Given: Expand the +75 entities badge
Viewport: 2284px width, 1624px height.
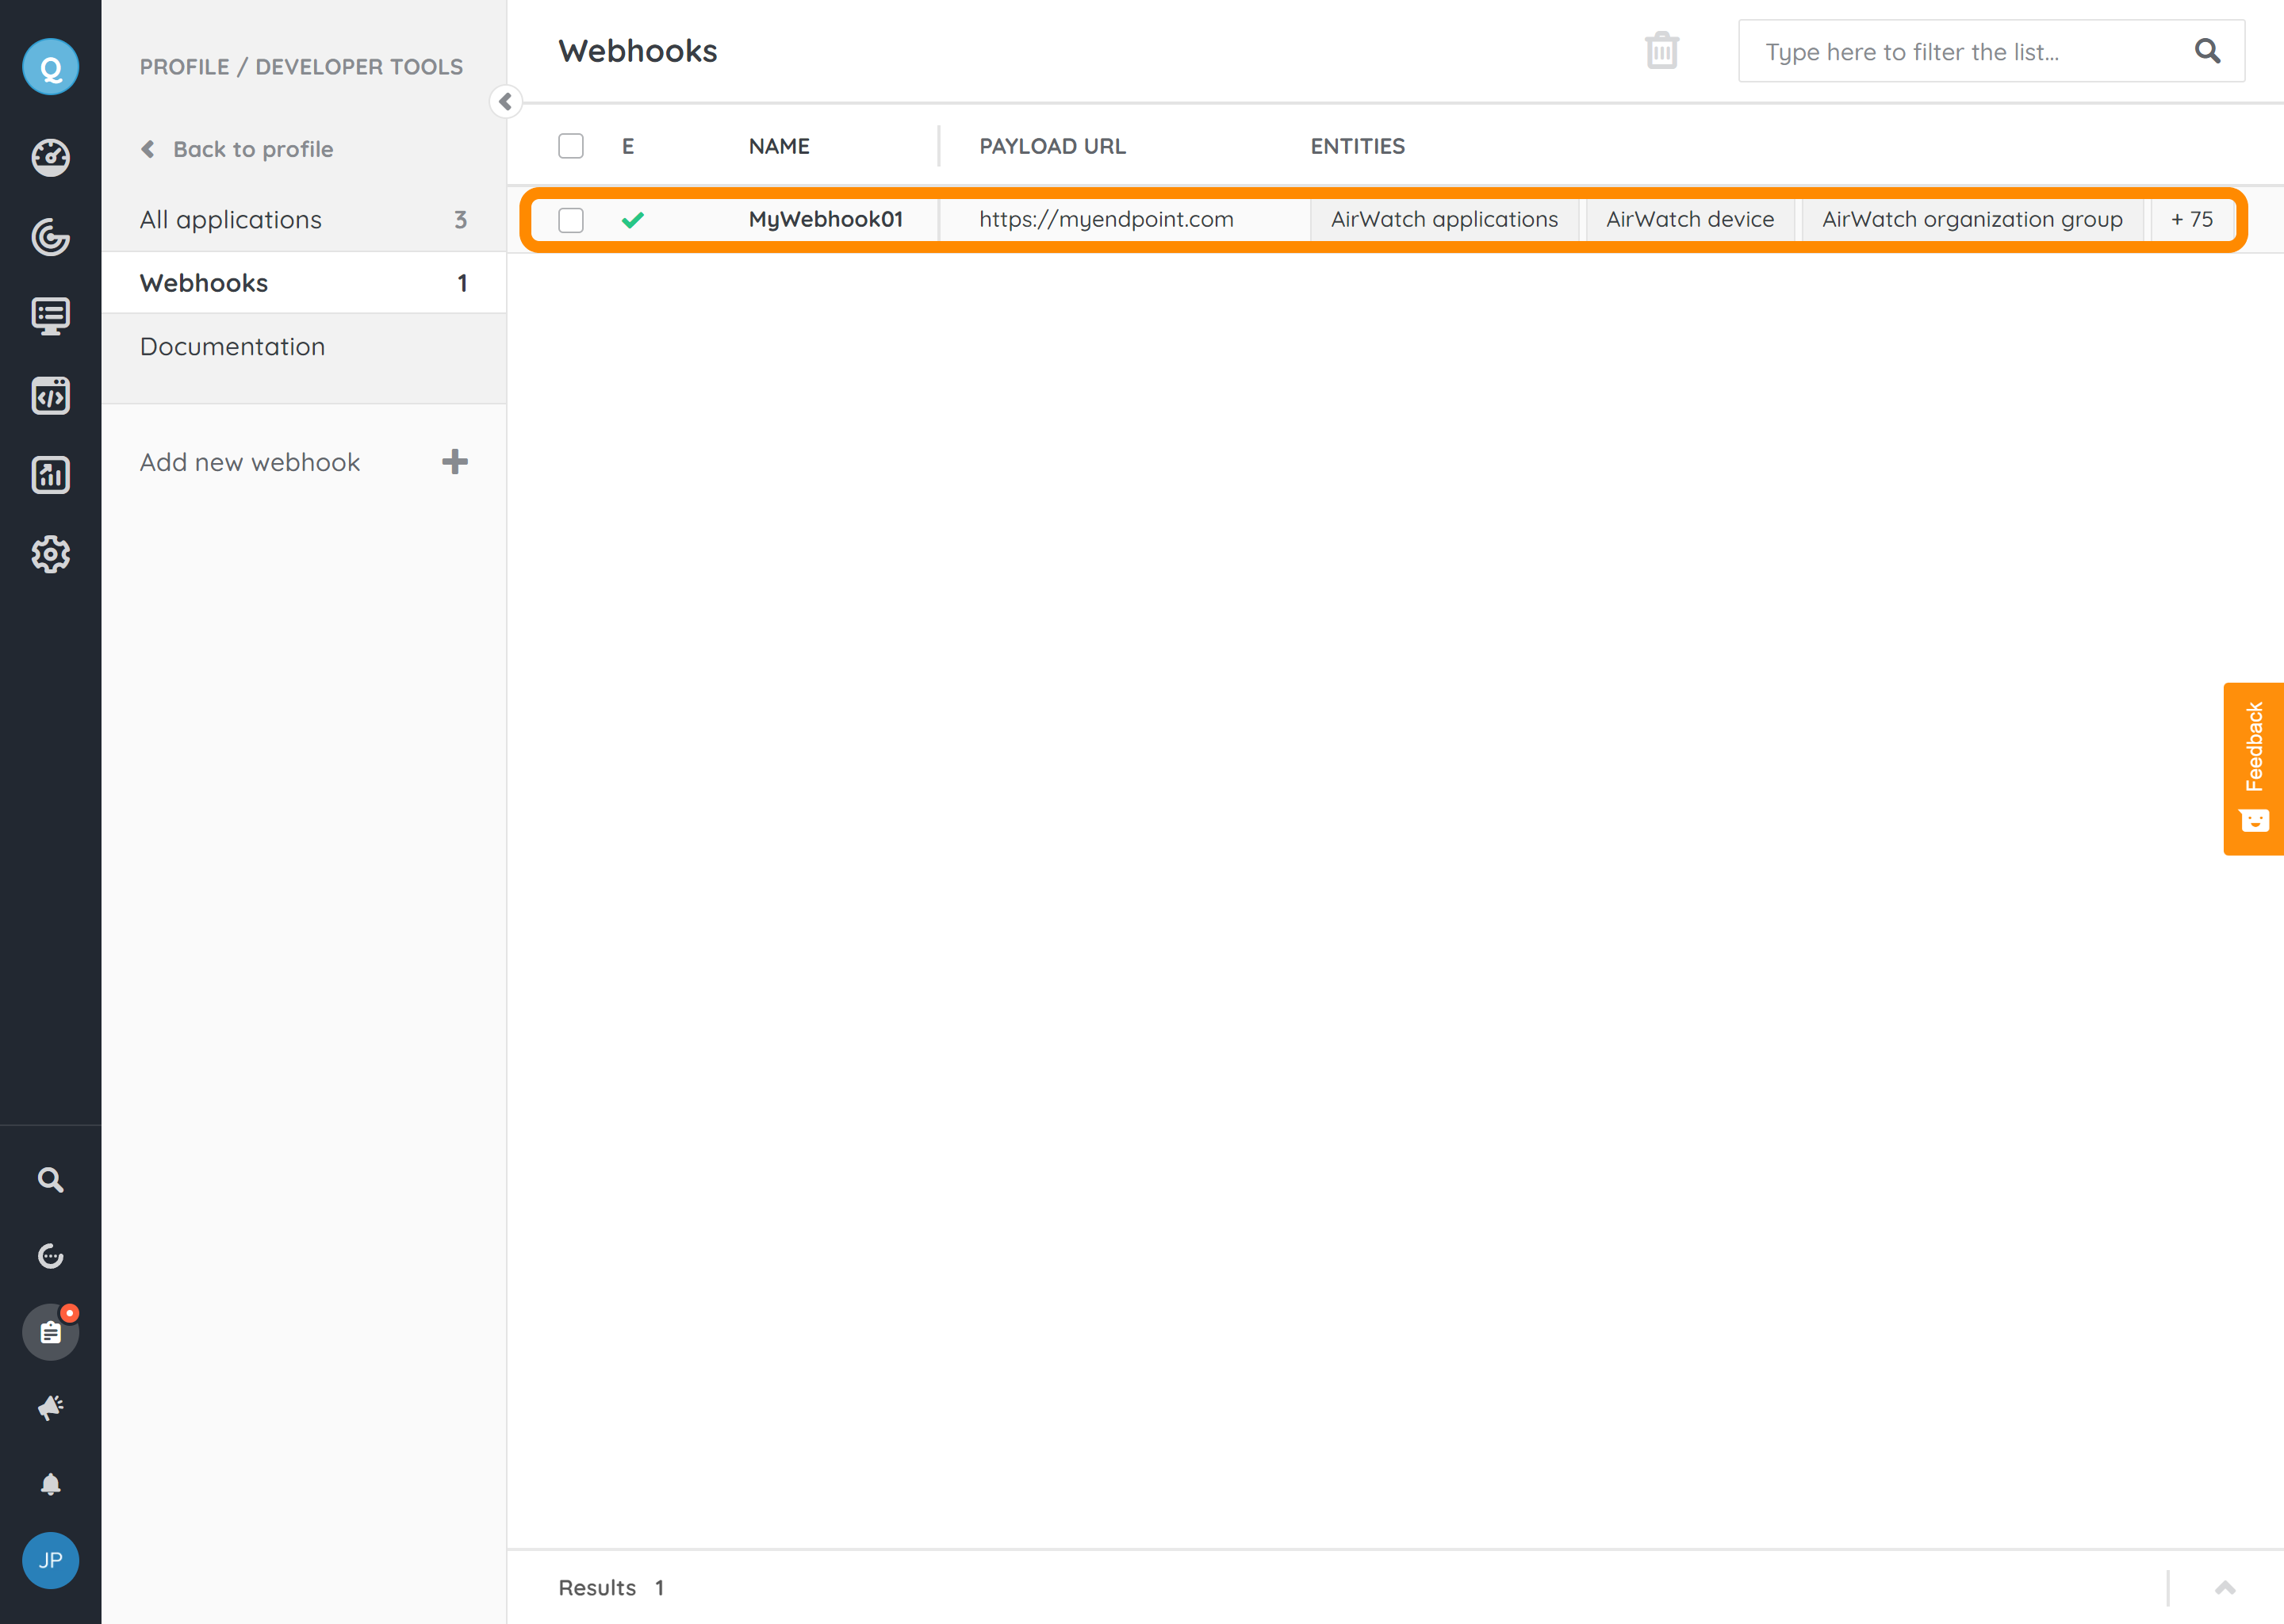Looking at the screenshot, I should click(x=2192, y=220).
